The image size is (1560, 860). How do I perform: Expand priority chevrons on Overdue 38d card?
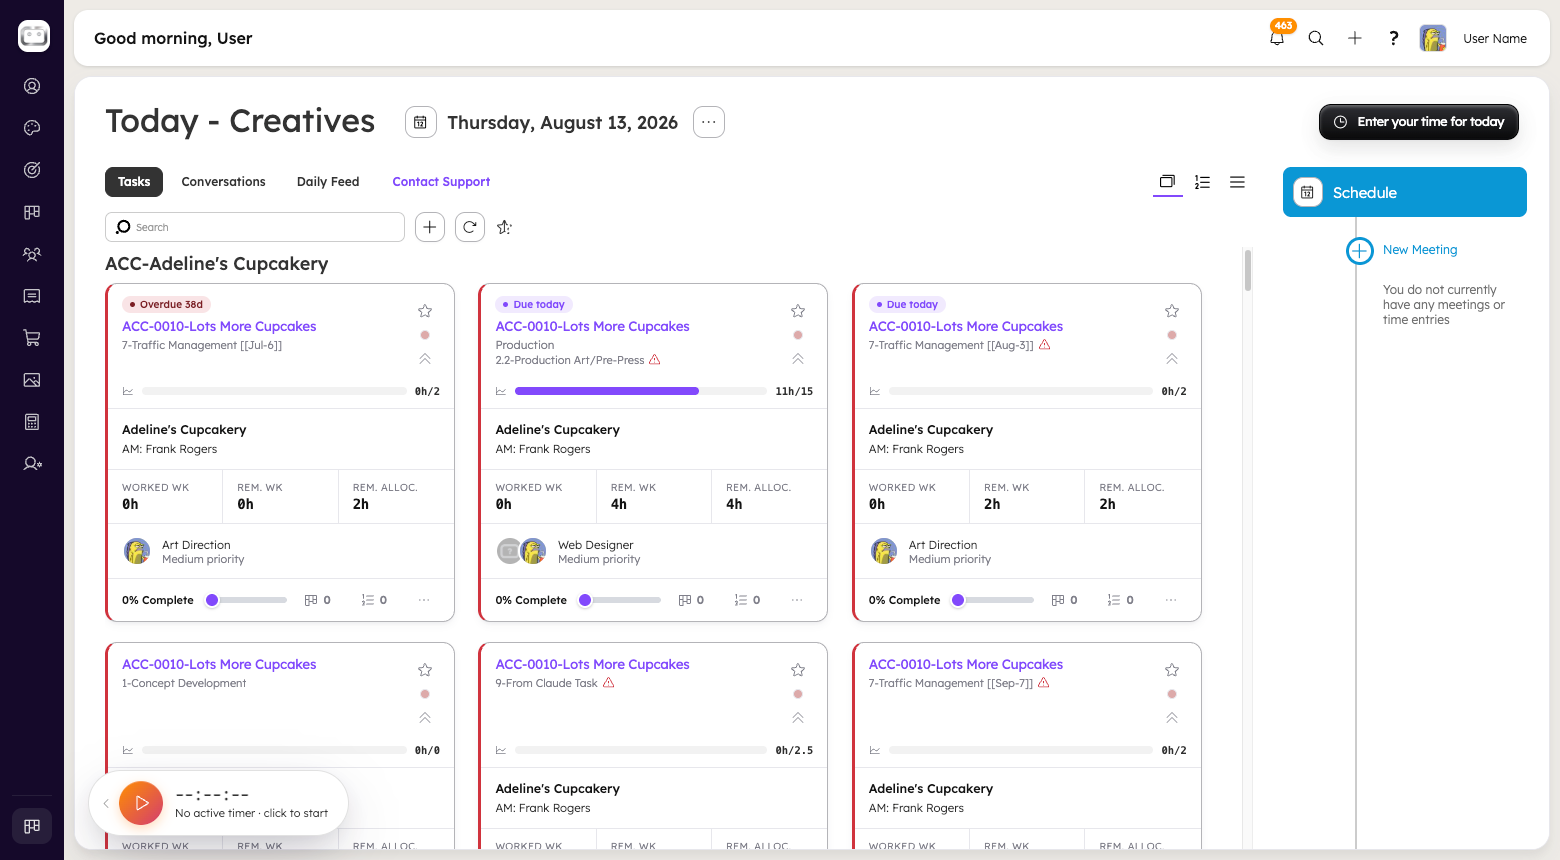(x=425, y=359)
